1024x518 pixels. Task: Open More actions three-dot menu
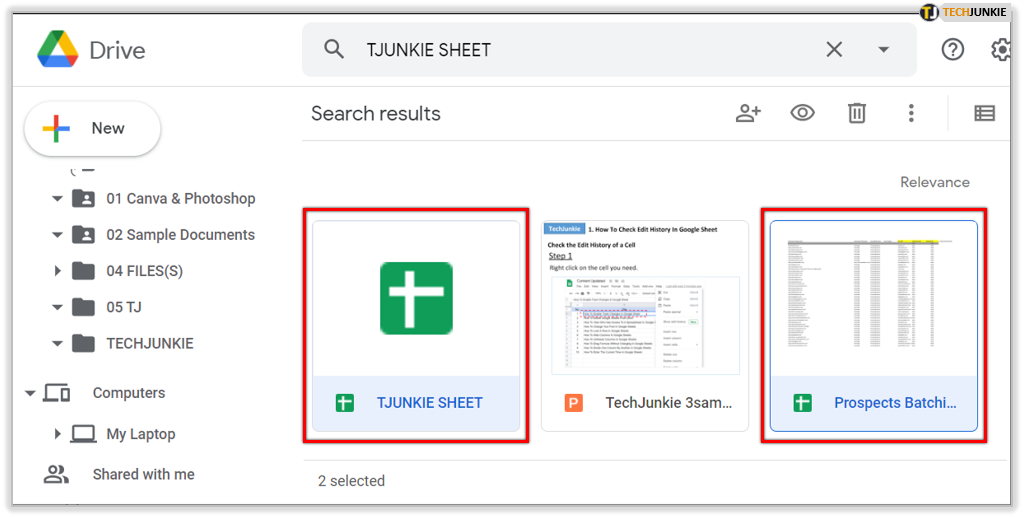pyautogui.click(x=911, y=113)
